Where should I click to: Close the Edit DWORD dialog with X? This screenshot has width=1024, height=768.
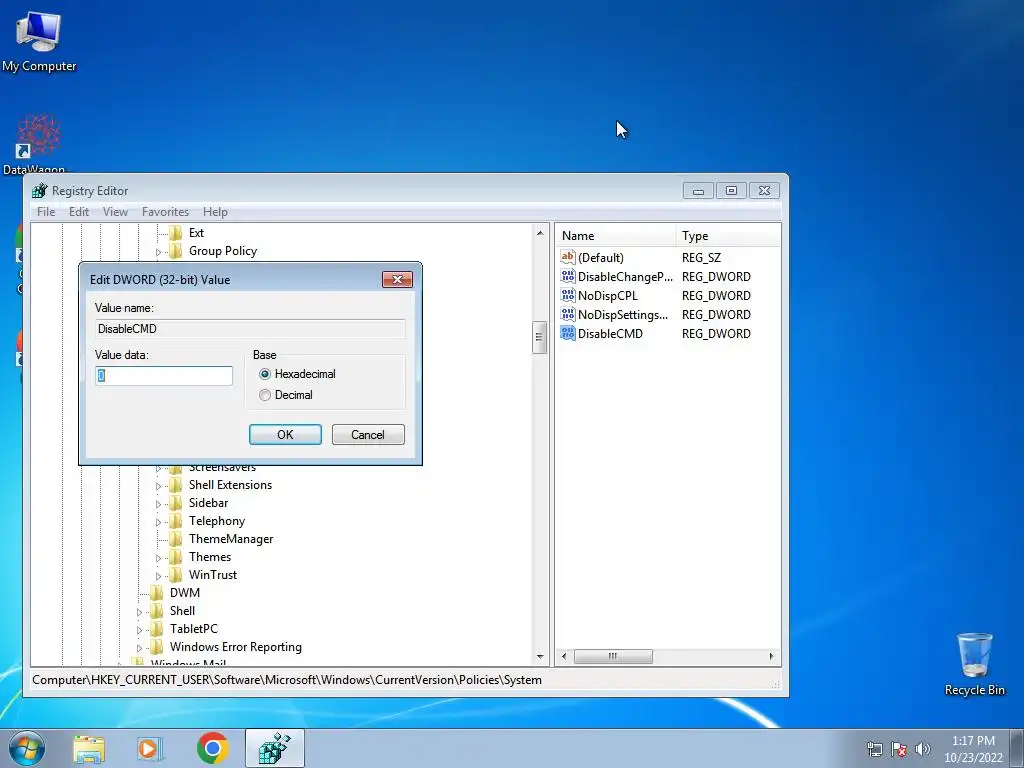tap(397, 280)
